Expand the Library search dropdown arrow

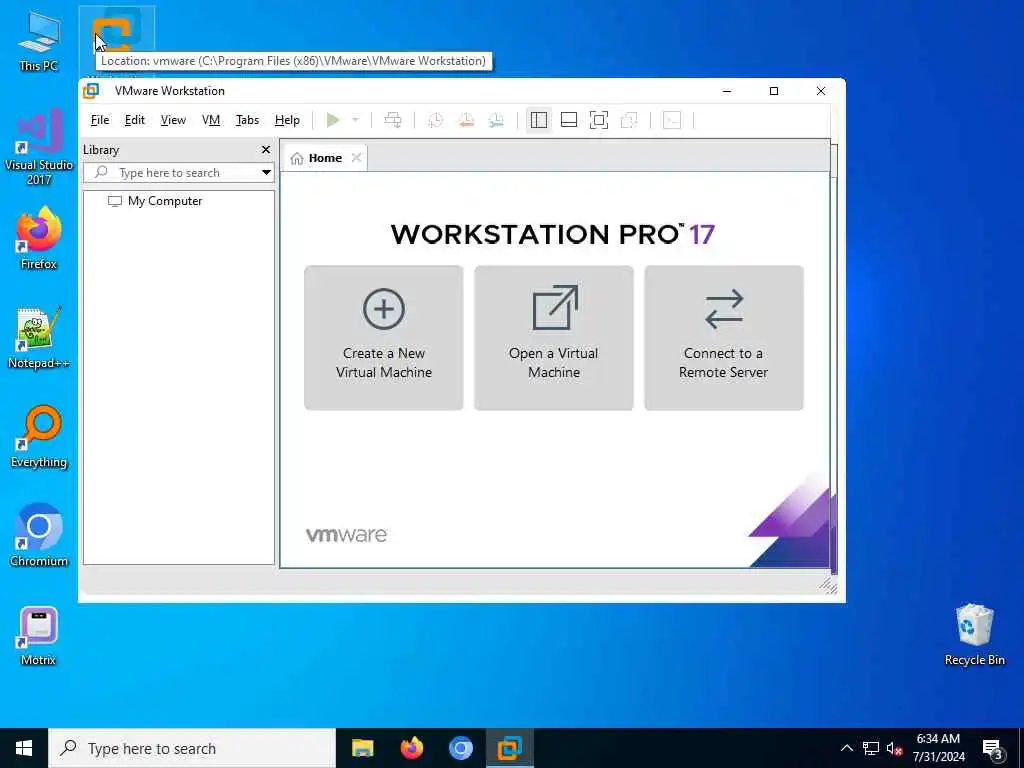click(266, 172)
